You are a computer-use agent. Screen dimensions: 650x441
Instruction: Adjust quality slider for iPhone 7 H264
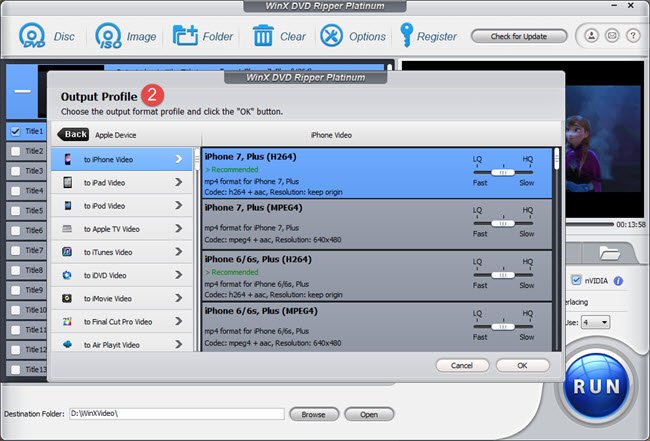pos(503,172)
